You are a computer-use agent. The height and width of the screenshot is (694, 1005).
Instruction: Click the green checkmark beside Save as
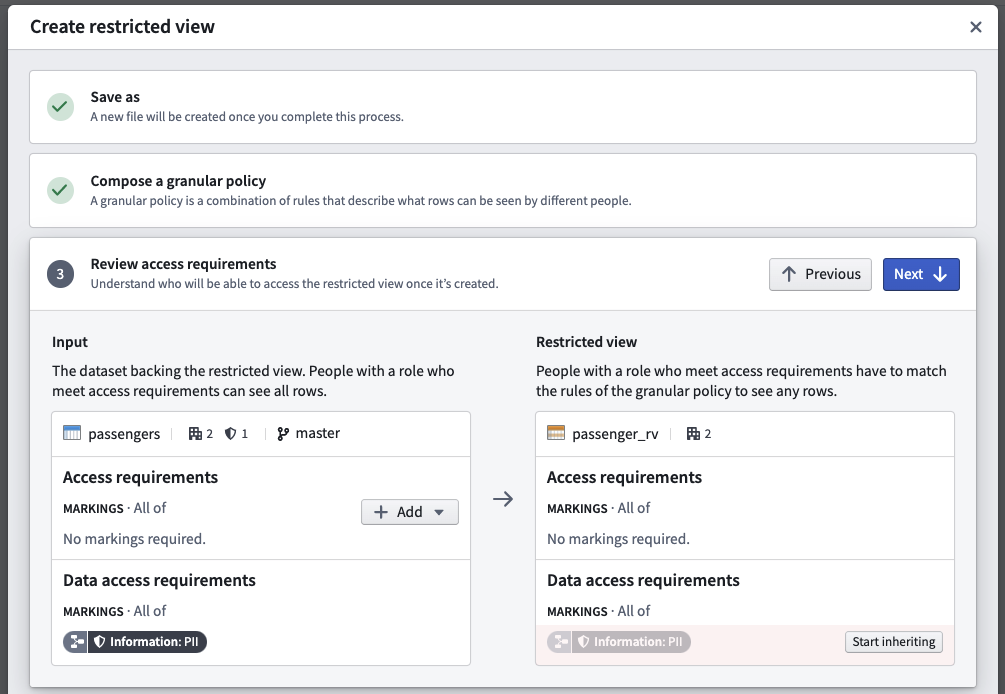(60, 107)
